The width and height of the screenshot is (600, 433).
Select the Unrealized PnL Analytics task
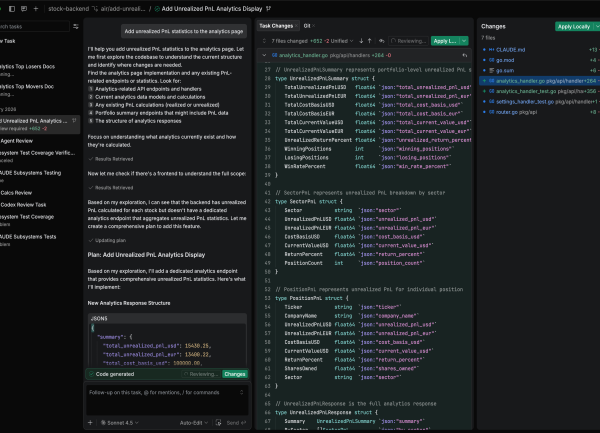click(x=40, y=124)
